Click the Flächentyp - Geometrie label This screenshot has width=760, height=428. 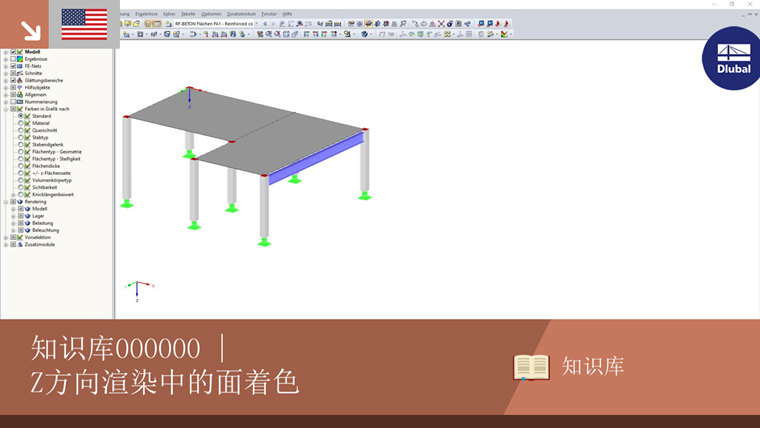point(57,152)
